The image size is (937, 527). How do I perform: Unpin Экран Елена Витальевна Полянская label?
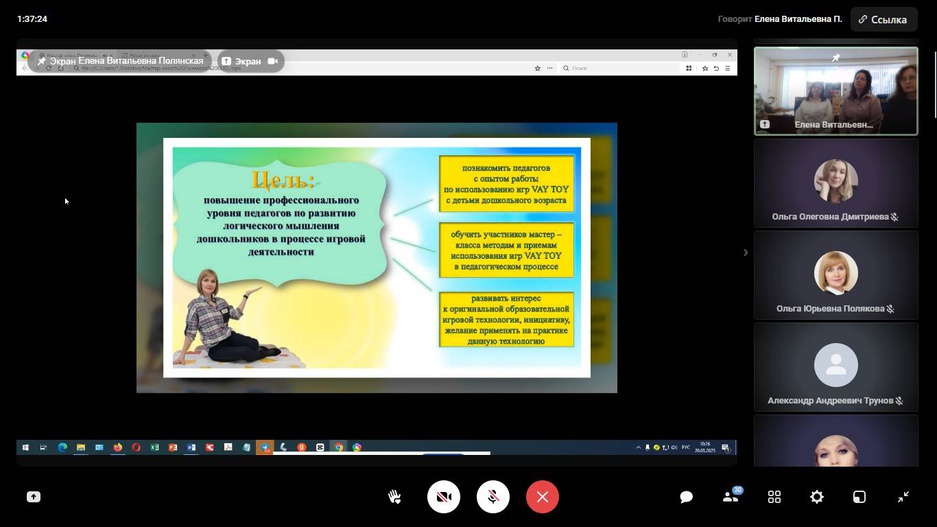pyautogui.click(x=120, y=61)
